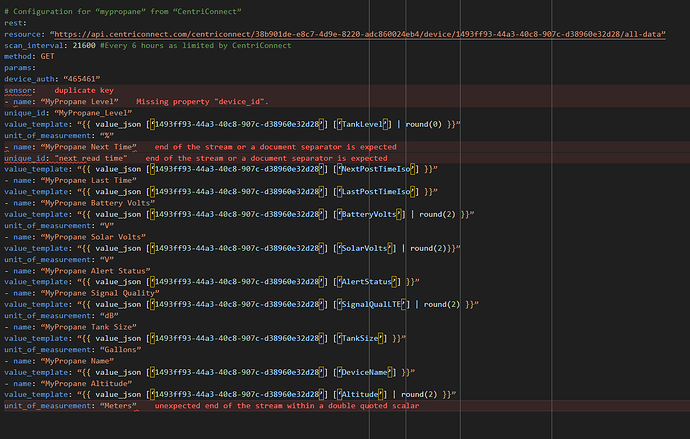This screenshot has width=690, height=439.
Task: Click the unit_of_measurement value "Gallons"
Action: (120, 350)
